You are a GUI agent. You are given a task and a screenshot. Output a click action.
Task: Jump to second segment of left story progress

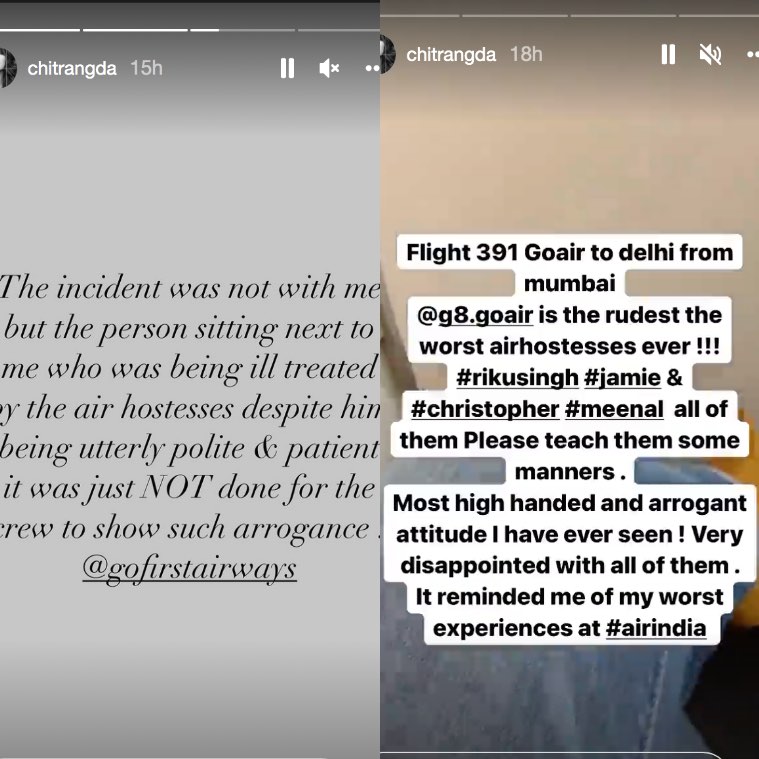tap(135, 30)
